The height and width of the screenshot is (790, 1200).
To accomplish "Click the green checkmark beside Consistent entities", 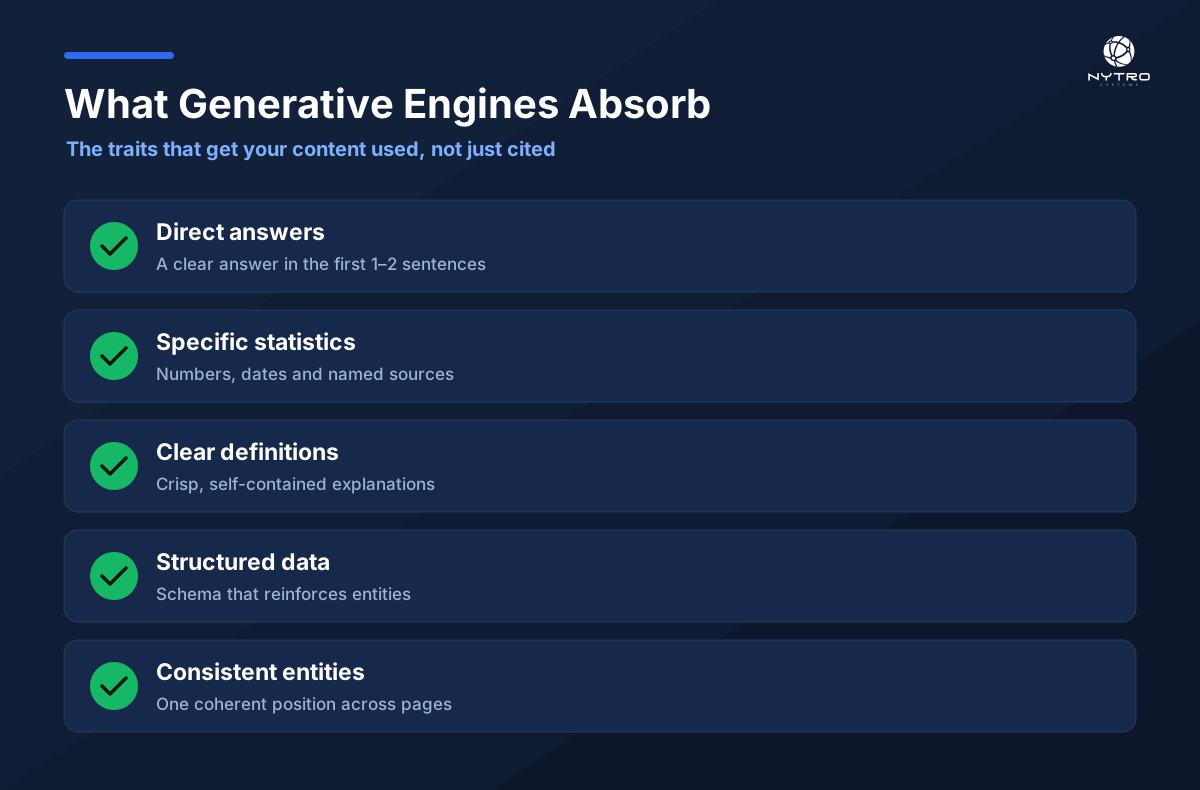I will click(x=114, y=686).
